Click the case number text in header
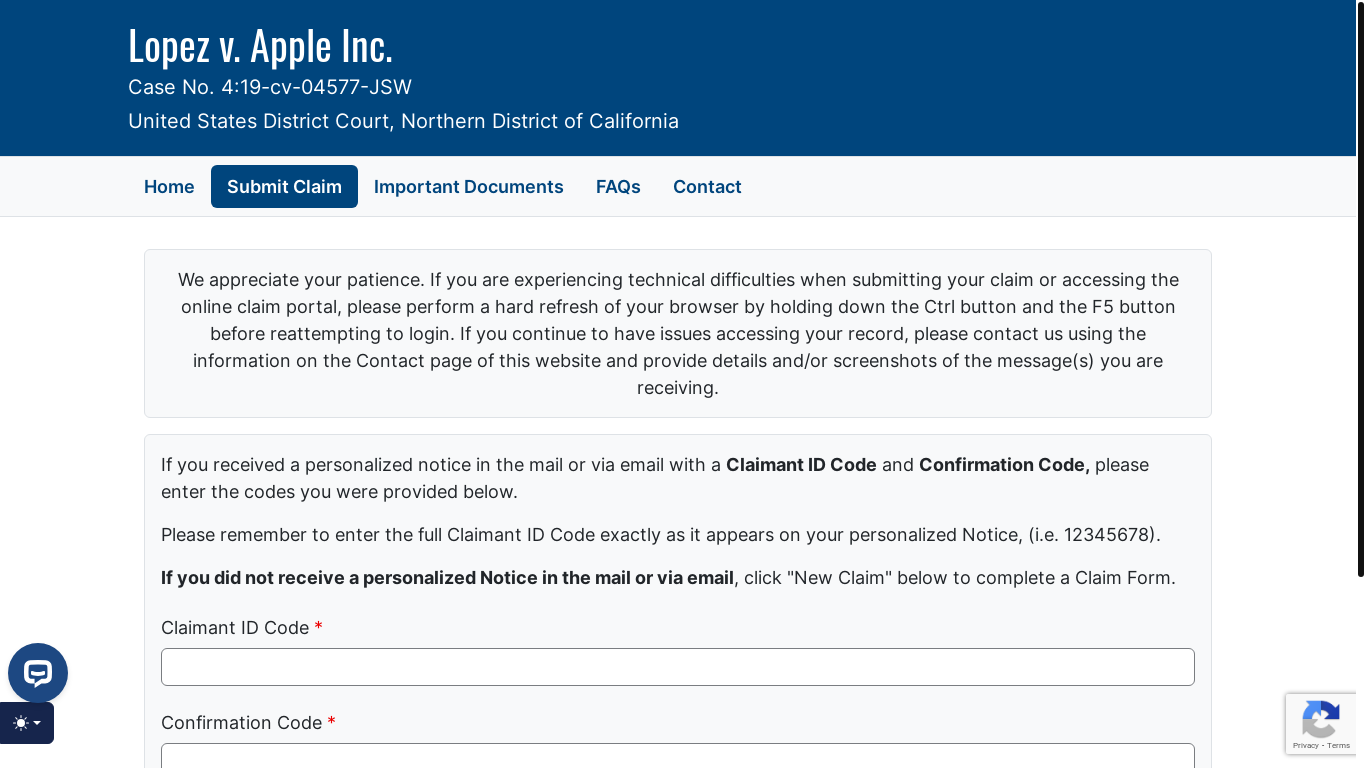The height and width of the screenshot is (768, 1366). (x=270, y=87)
